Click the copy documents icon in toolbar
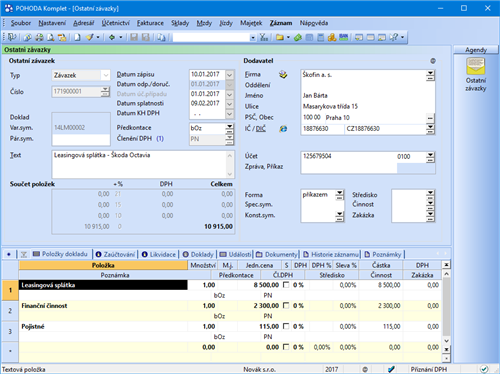This screenshot has width=500, height=374. 161,37
